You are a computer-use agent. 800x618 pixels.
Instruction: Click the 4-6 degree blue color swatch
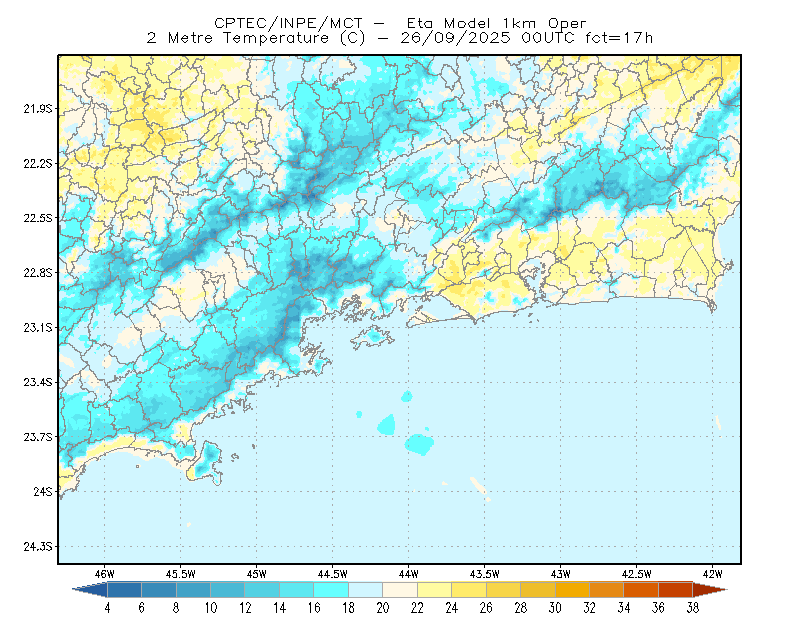point(124,589)
